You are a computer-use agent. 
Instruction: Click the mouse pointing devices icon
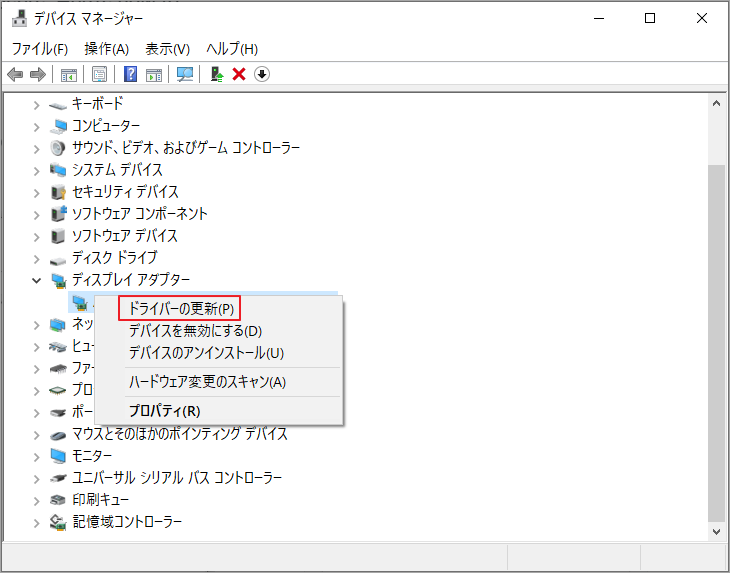[58, 435]
